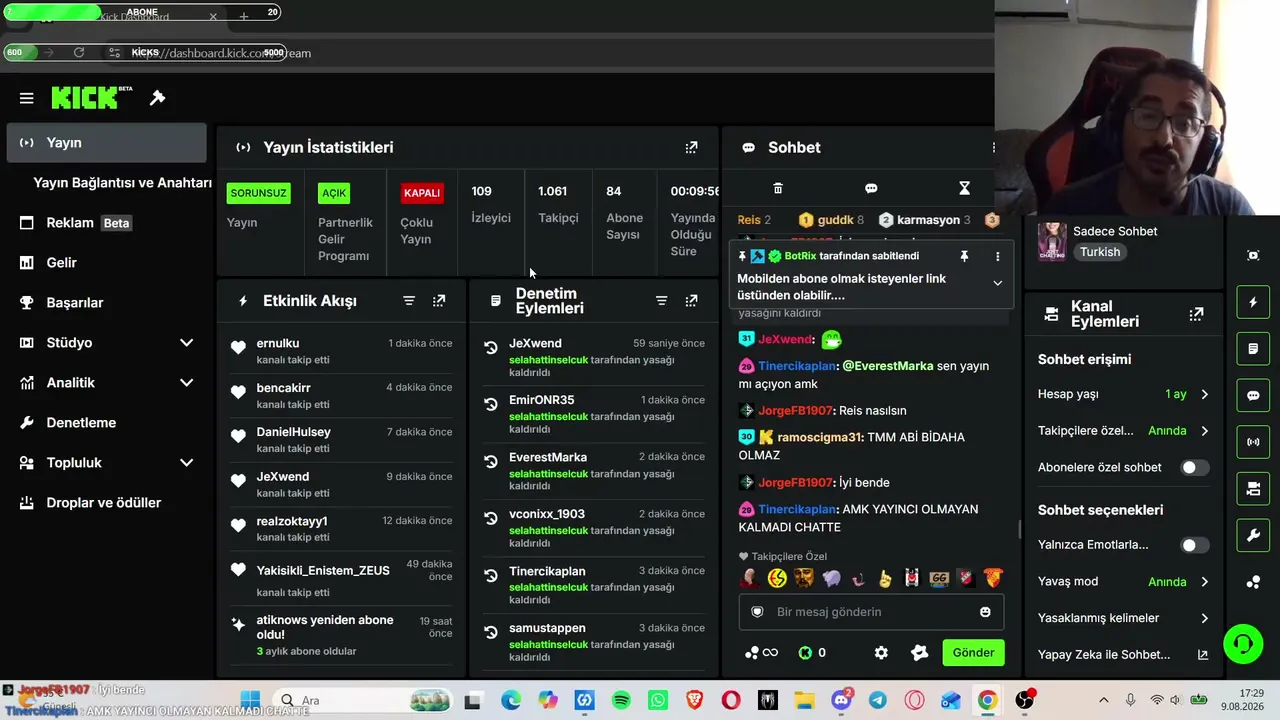1280x720 pixels.
Task: Open the Denetim Eylemleri filter icon
Action: (x=661, y=301)
